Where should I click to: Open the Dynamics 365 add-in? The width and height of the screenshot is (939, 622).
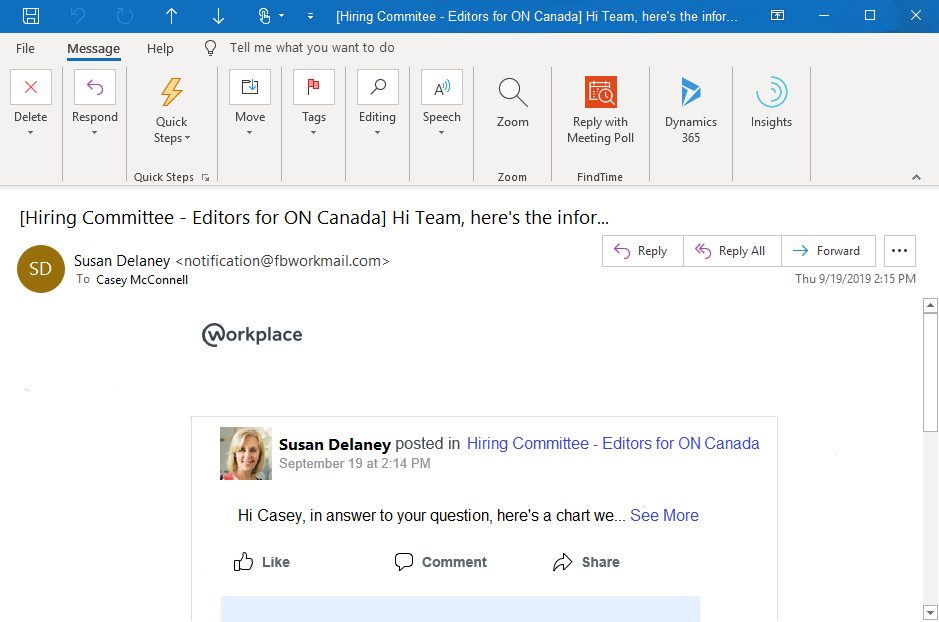click(x=690, y=93)
